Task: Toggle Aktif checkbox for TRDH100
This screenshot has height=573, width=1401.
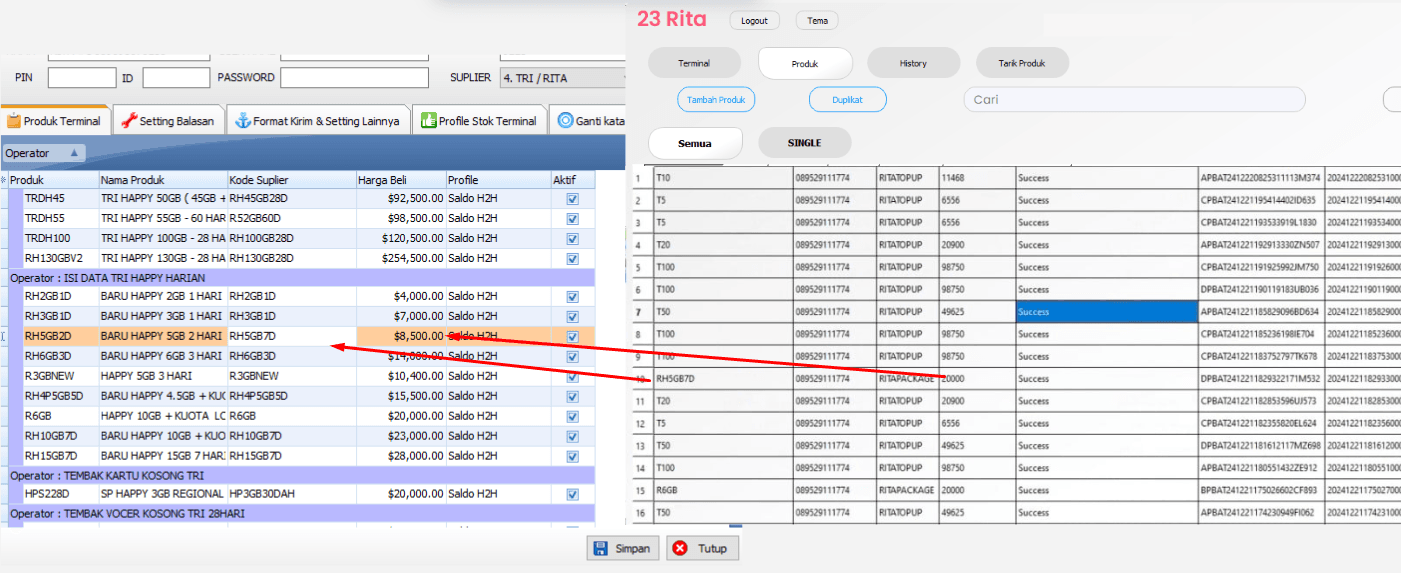Action: (572, 238)
